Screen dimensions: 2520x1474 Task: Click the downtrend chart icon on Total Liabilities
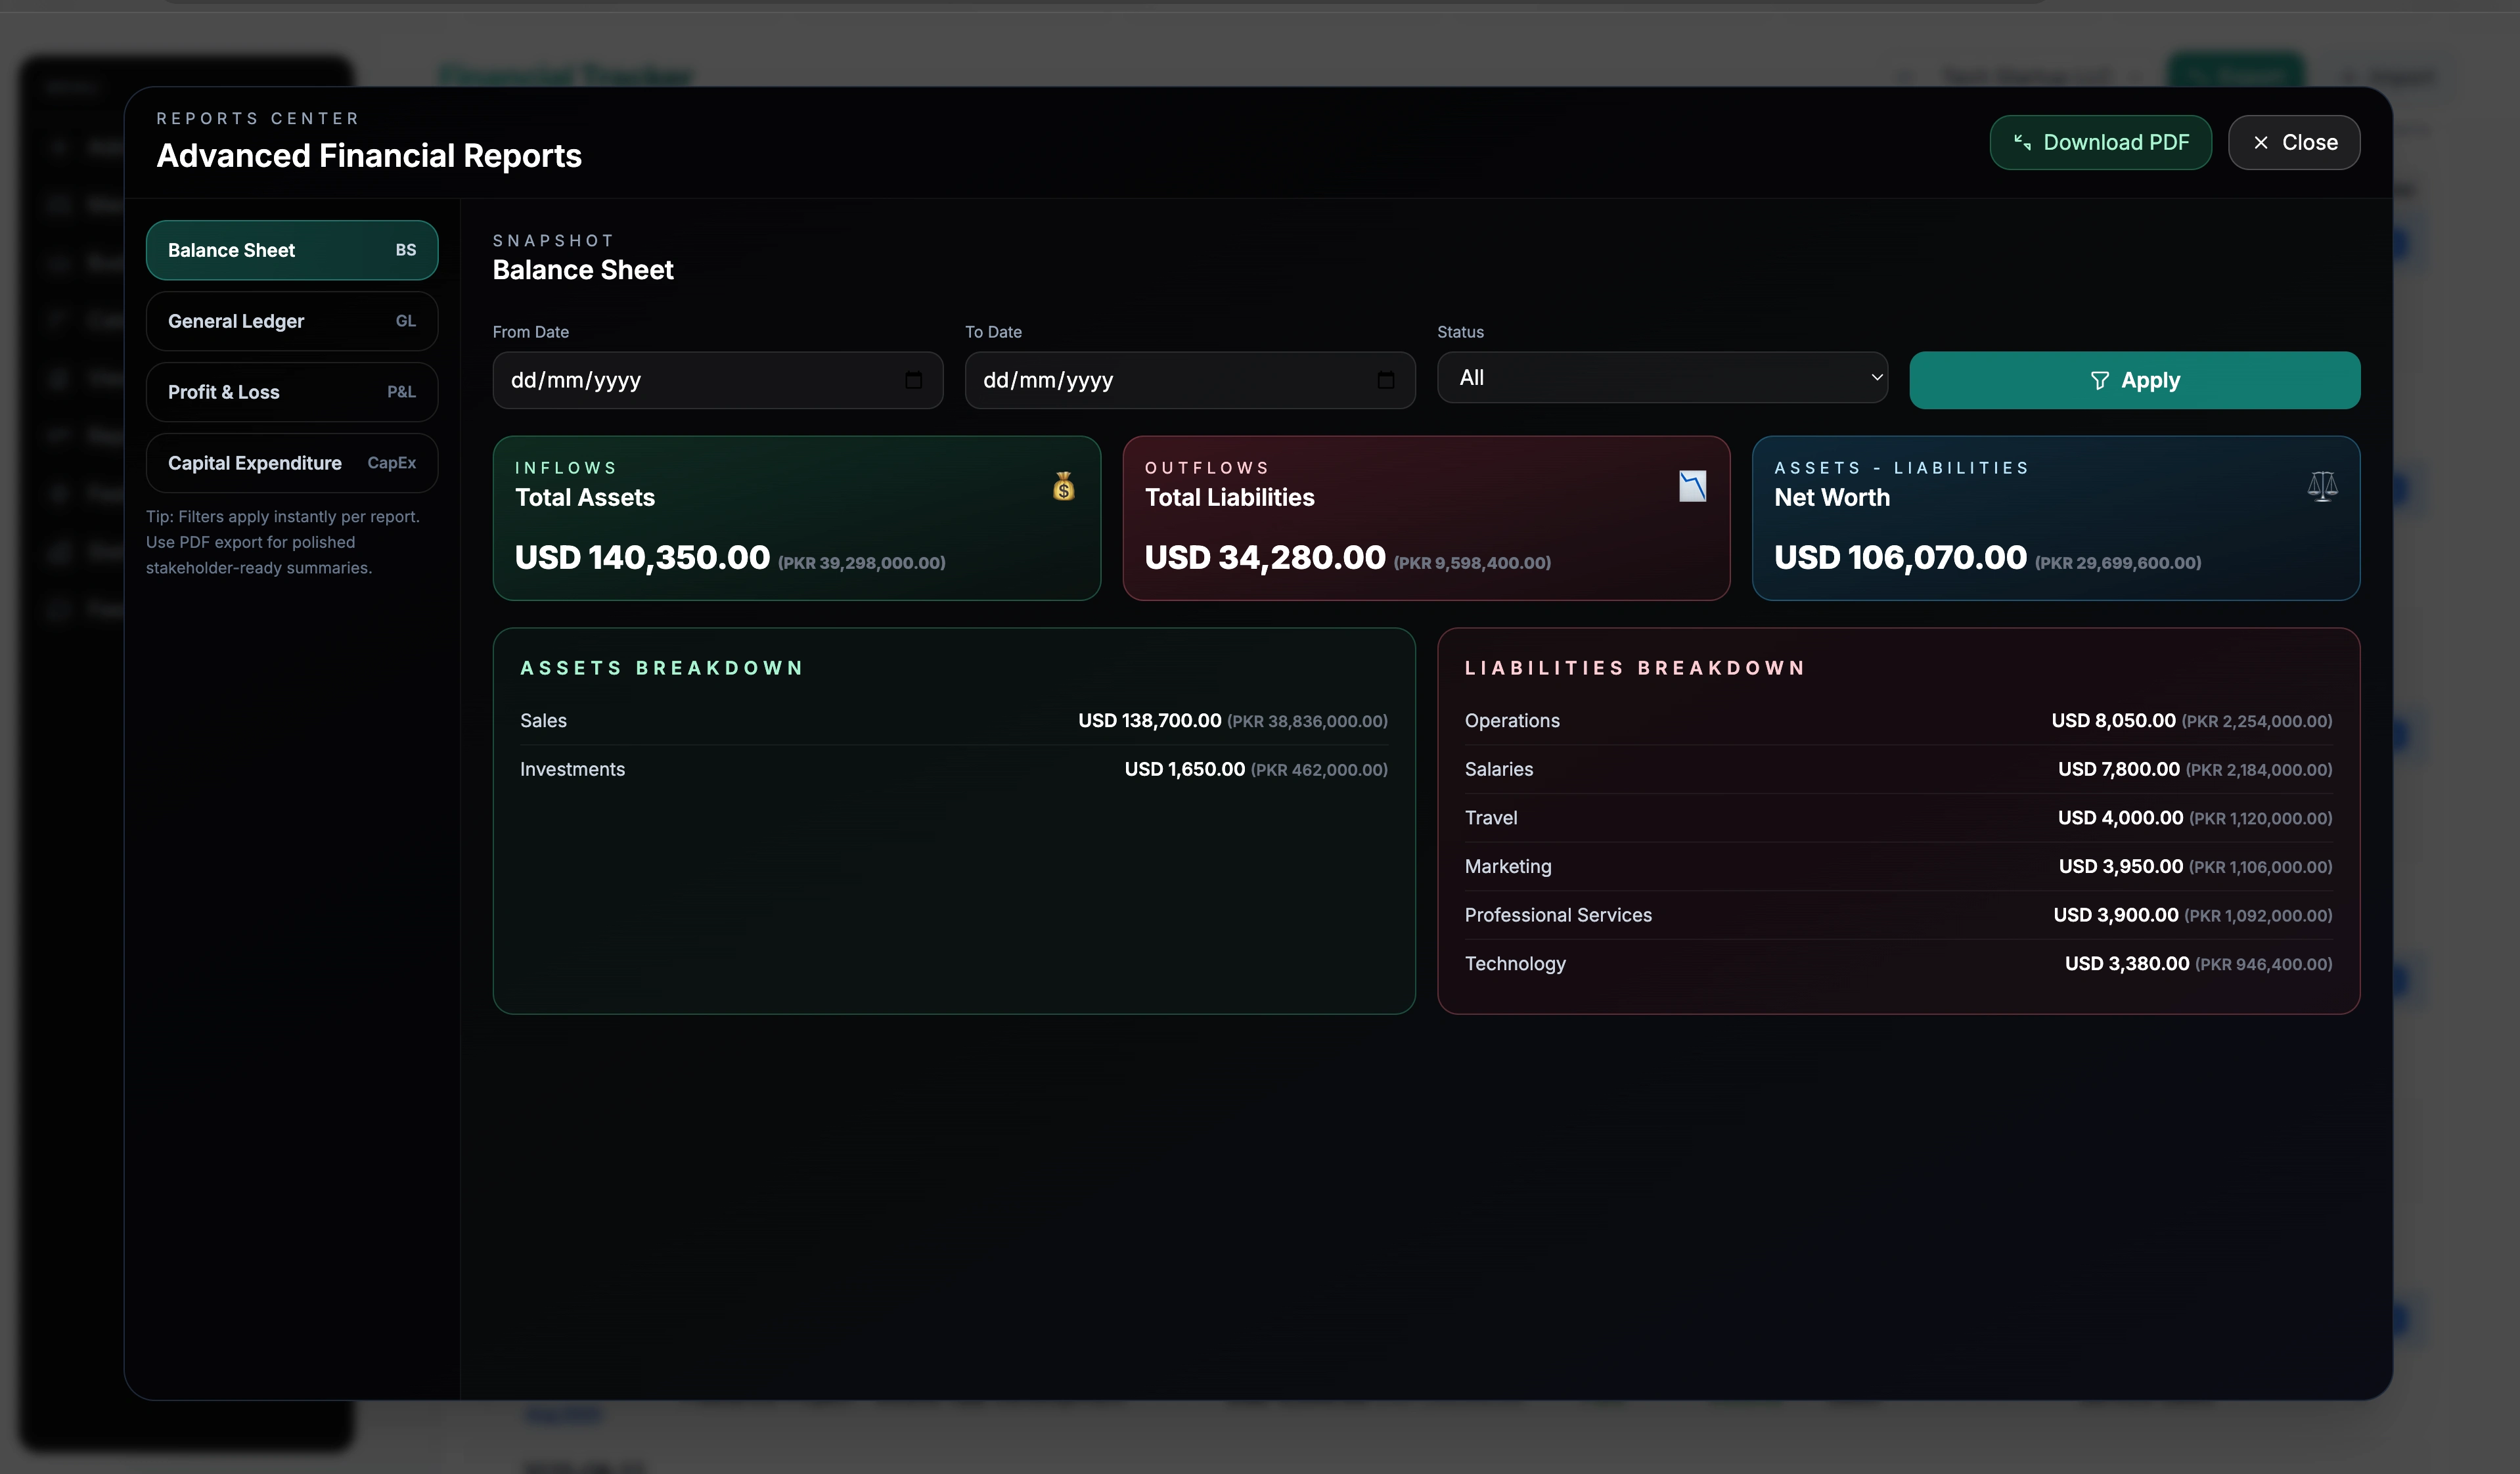tap(1692, 486)
